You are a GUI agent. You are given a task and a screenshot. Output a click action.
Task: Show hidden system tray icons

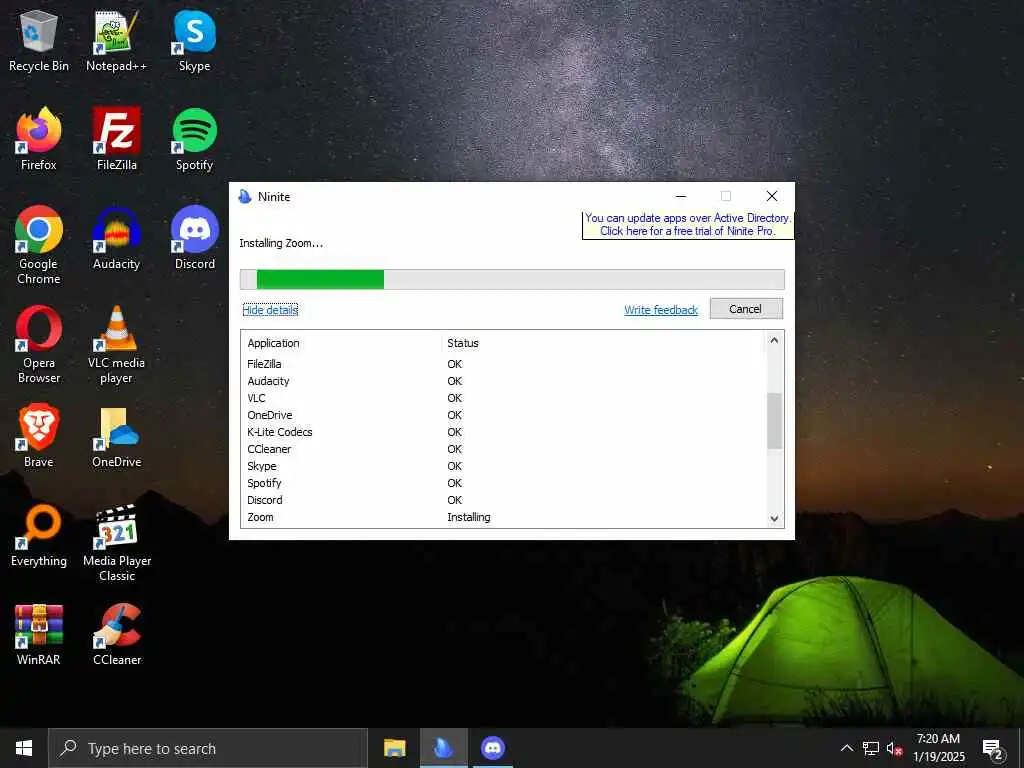tap(846, 748)
